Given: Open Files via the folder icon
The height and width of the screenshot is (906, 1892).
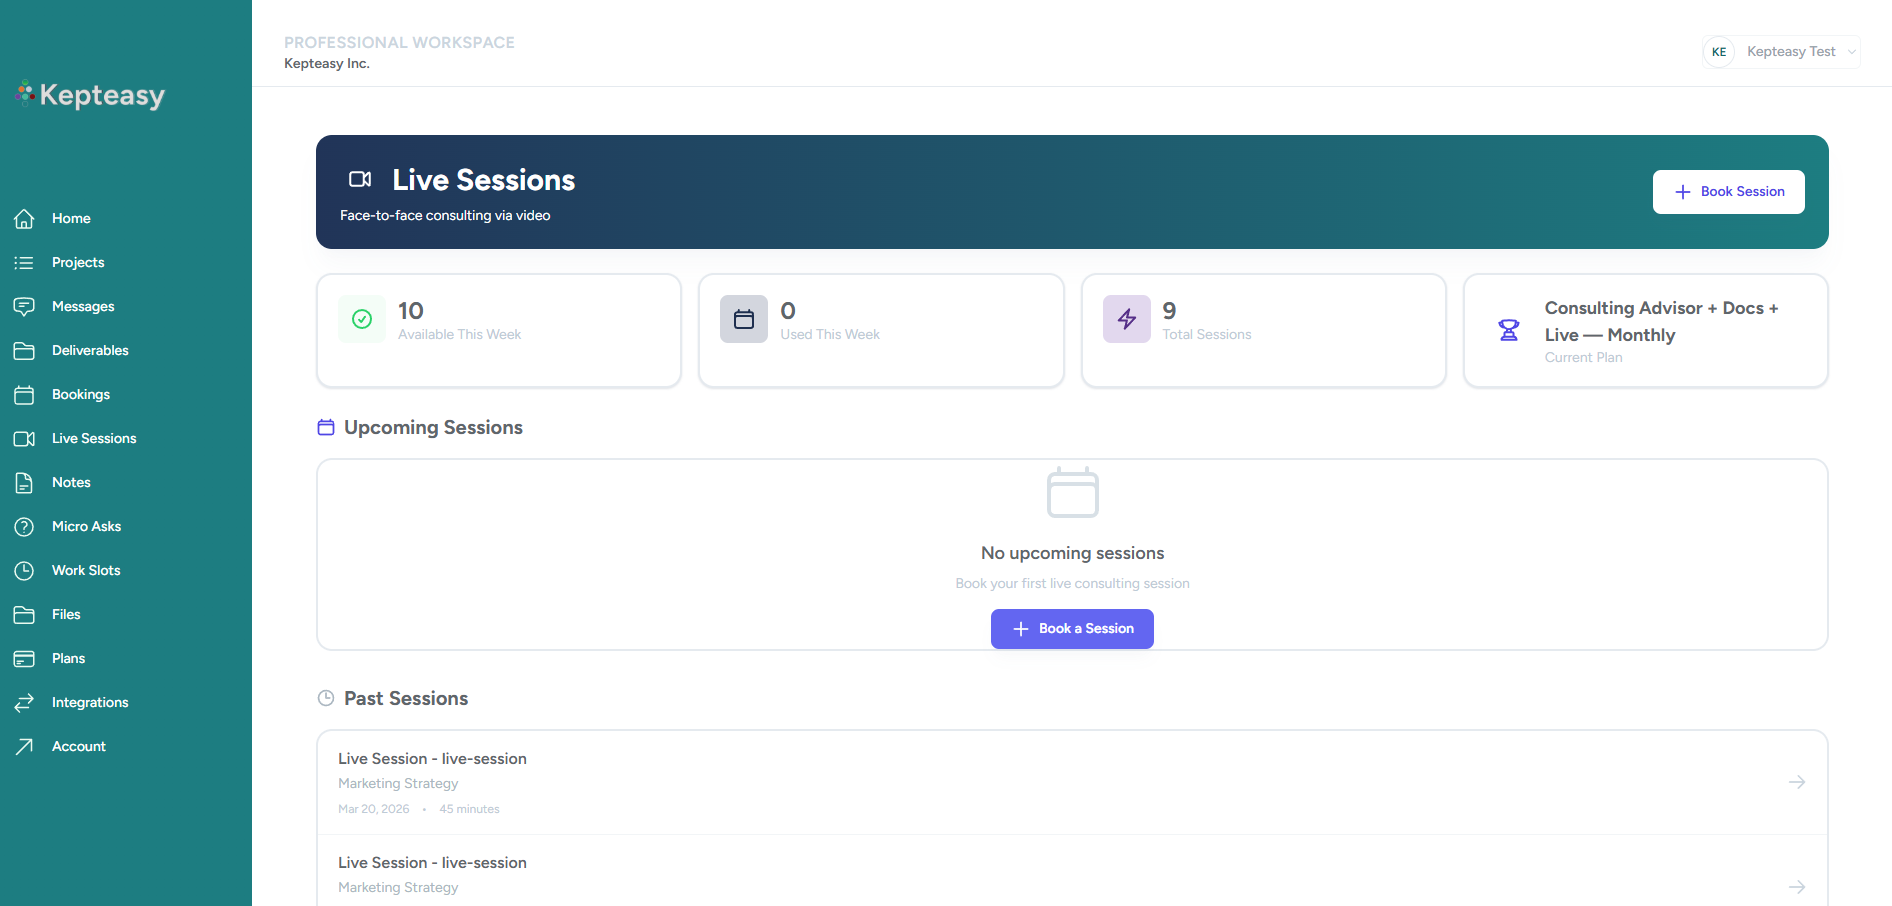Looking at the screenshot, I should (24, 614).
